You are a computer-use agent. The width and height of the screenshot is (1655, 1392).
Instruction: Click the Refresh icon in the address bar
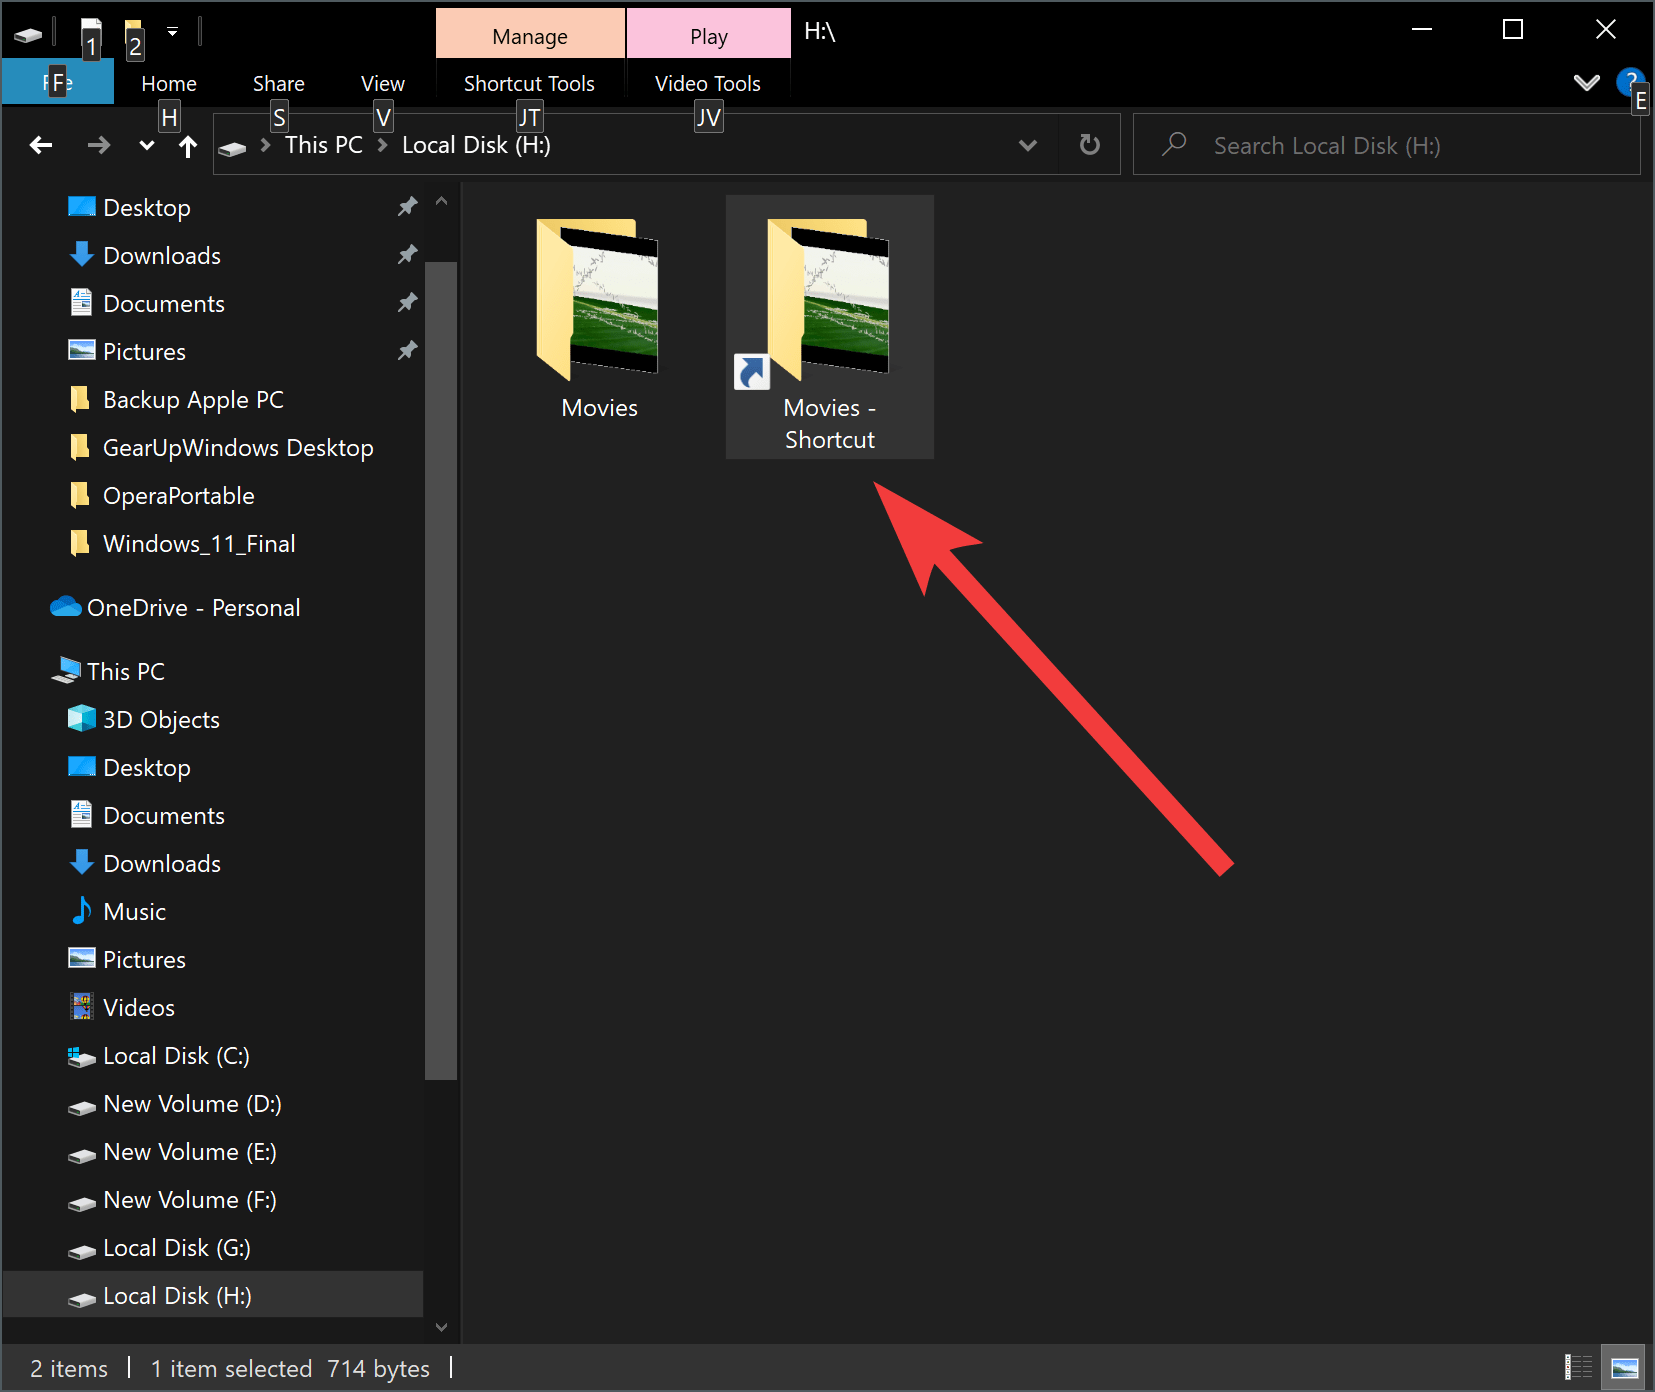1089,144
